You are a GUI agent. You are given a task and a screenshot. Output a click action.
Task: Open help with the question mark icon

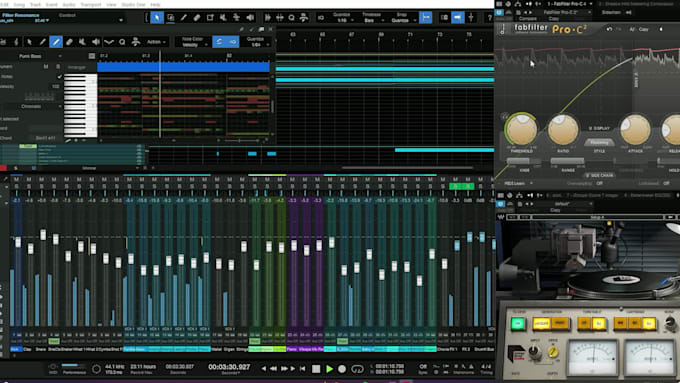(x=489, y=18)
